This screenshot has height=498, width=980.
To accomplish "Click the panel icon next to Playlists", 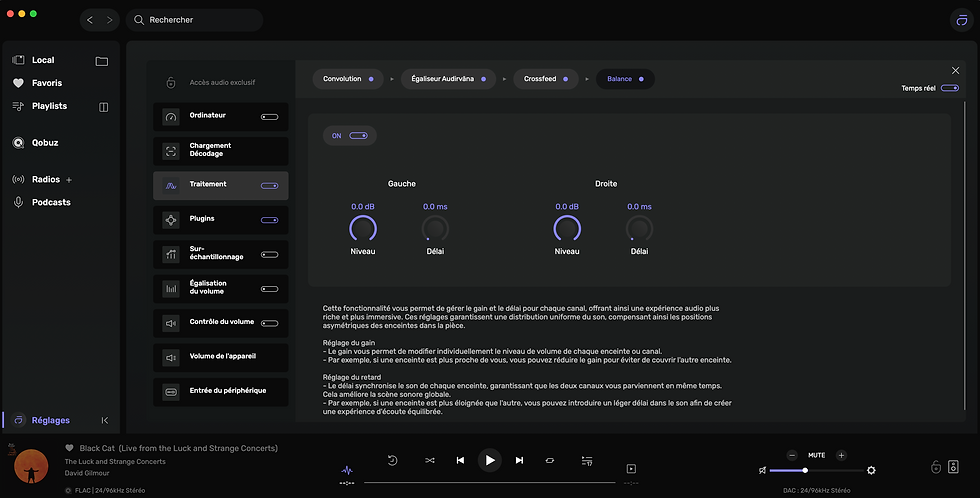I will tap(104, 107).
